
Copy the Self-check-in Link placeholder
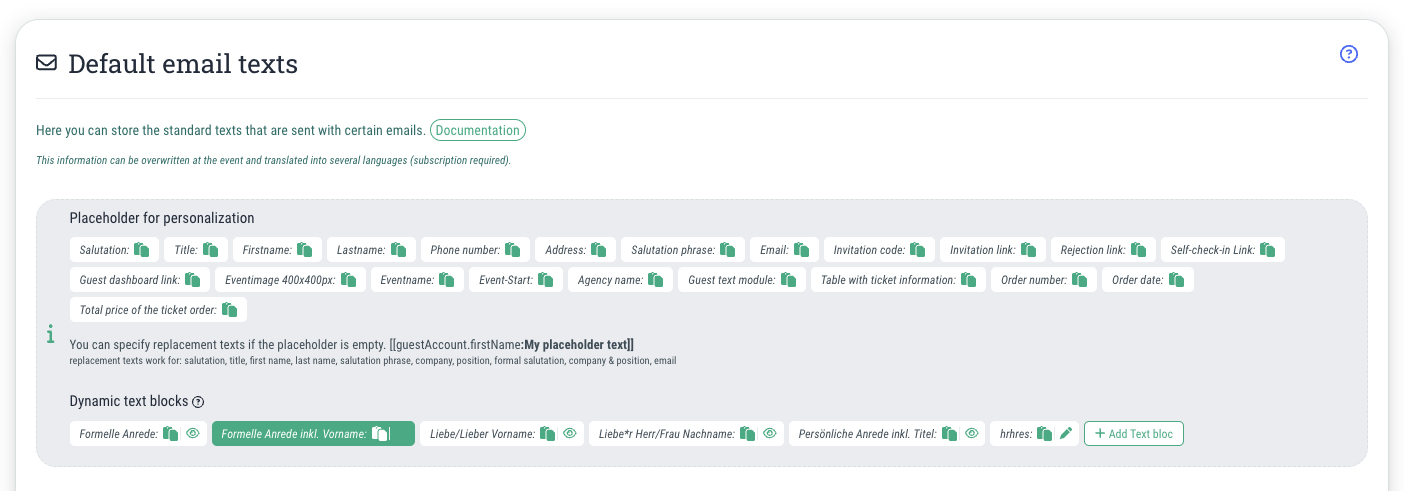[x=1268, y=250]
